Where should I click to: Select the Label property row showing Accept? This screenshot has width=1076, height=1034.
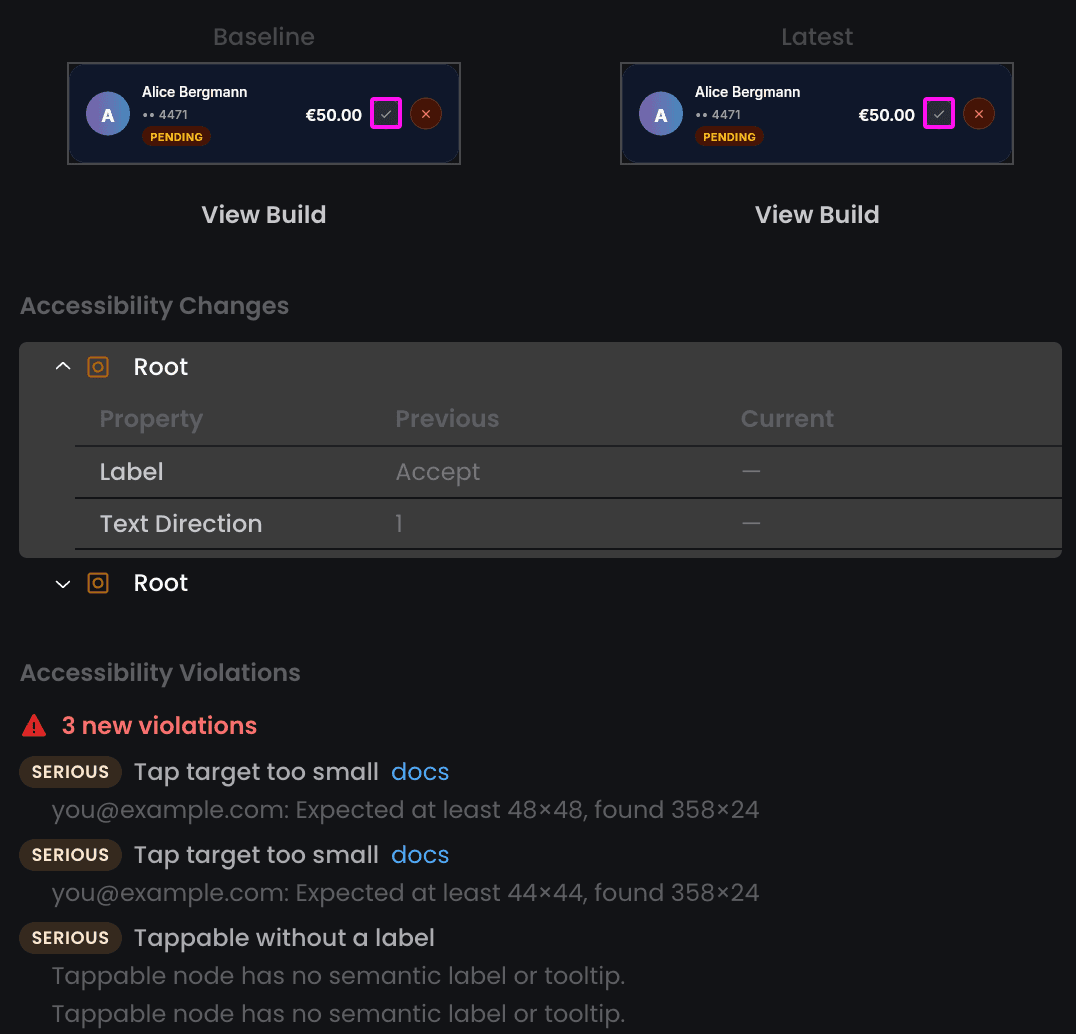568,472
